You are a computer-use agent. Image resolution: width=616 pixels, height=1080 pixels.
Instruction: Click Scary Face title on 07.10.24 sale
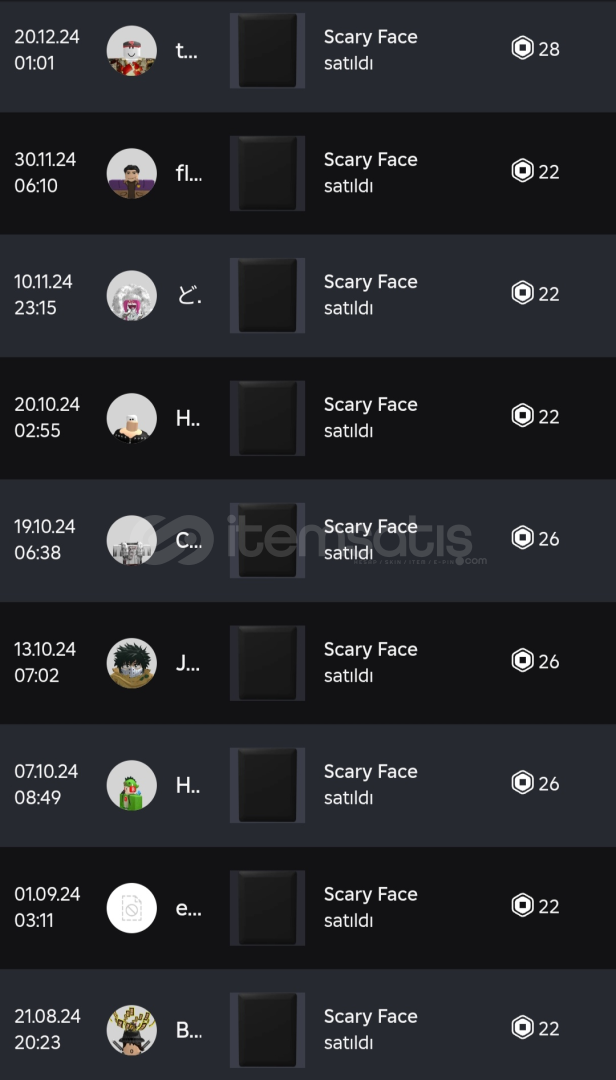coord(370,772)
